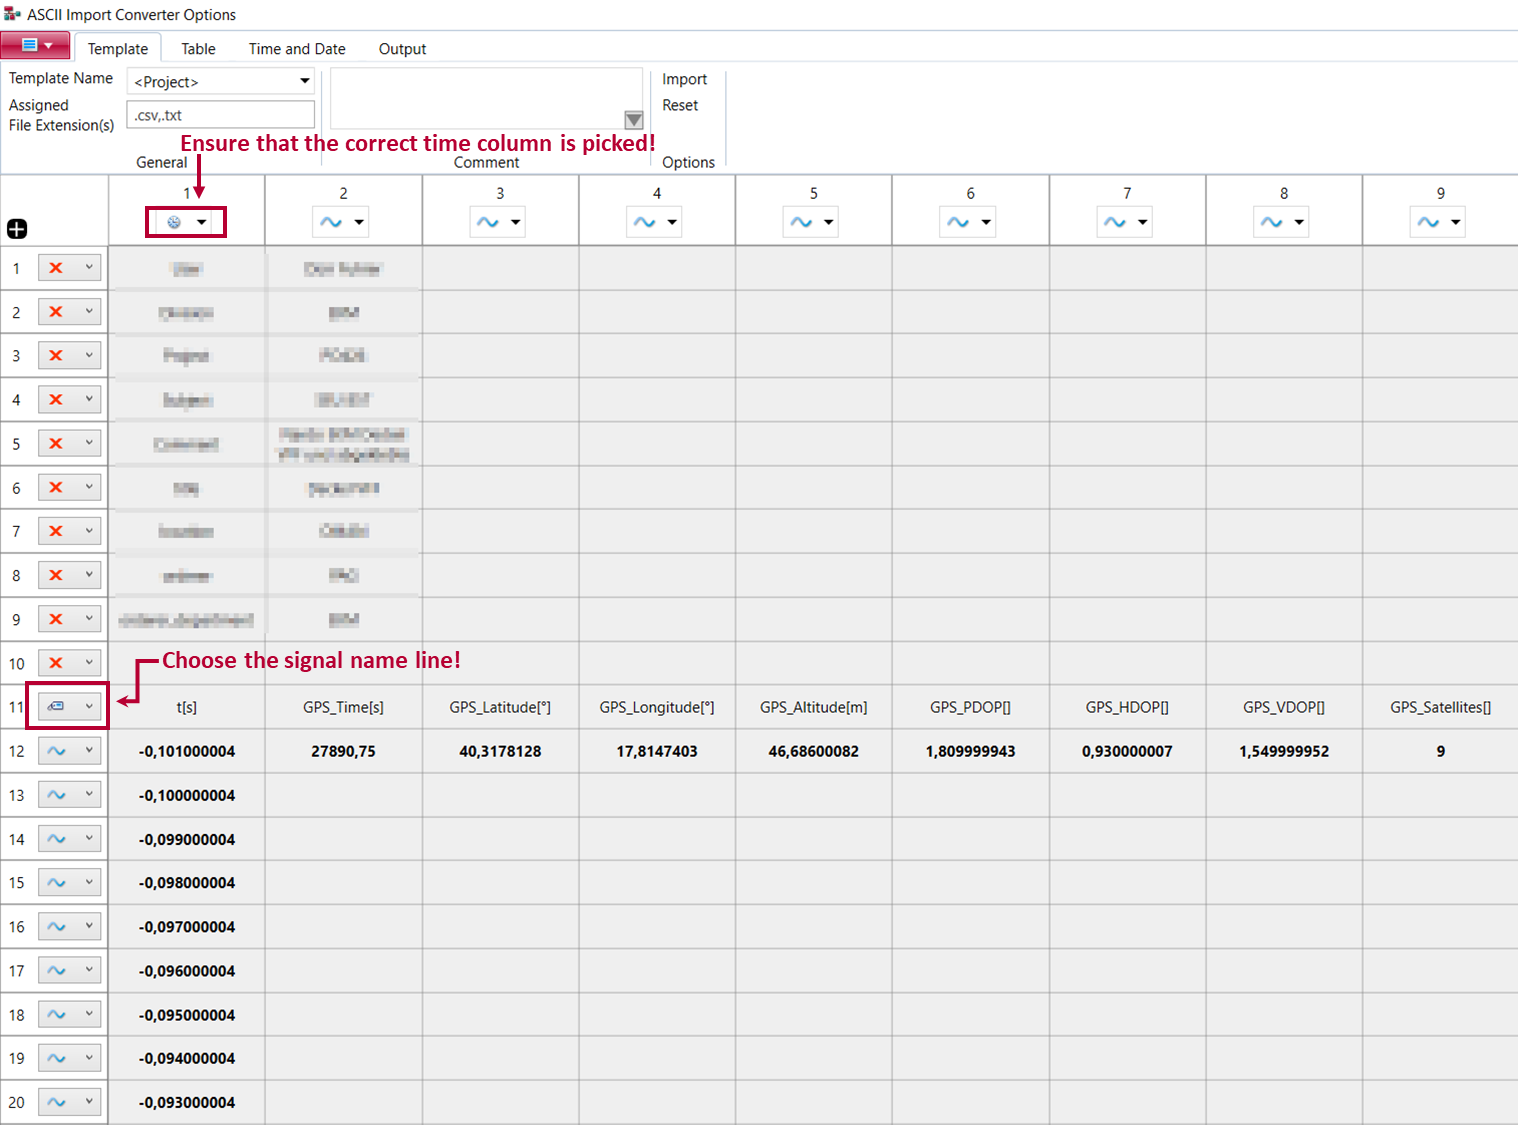Image resolution: width=1518 pixels, height=1125 pixels.
Task: Click the data wave icon on row 12
Action: [x=56, y=751]
